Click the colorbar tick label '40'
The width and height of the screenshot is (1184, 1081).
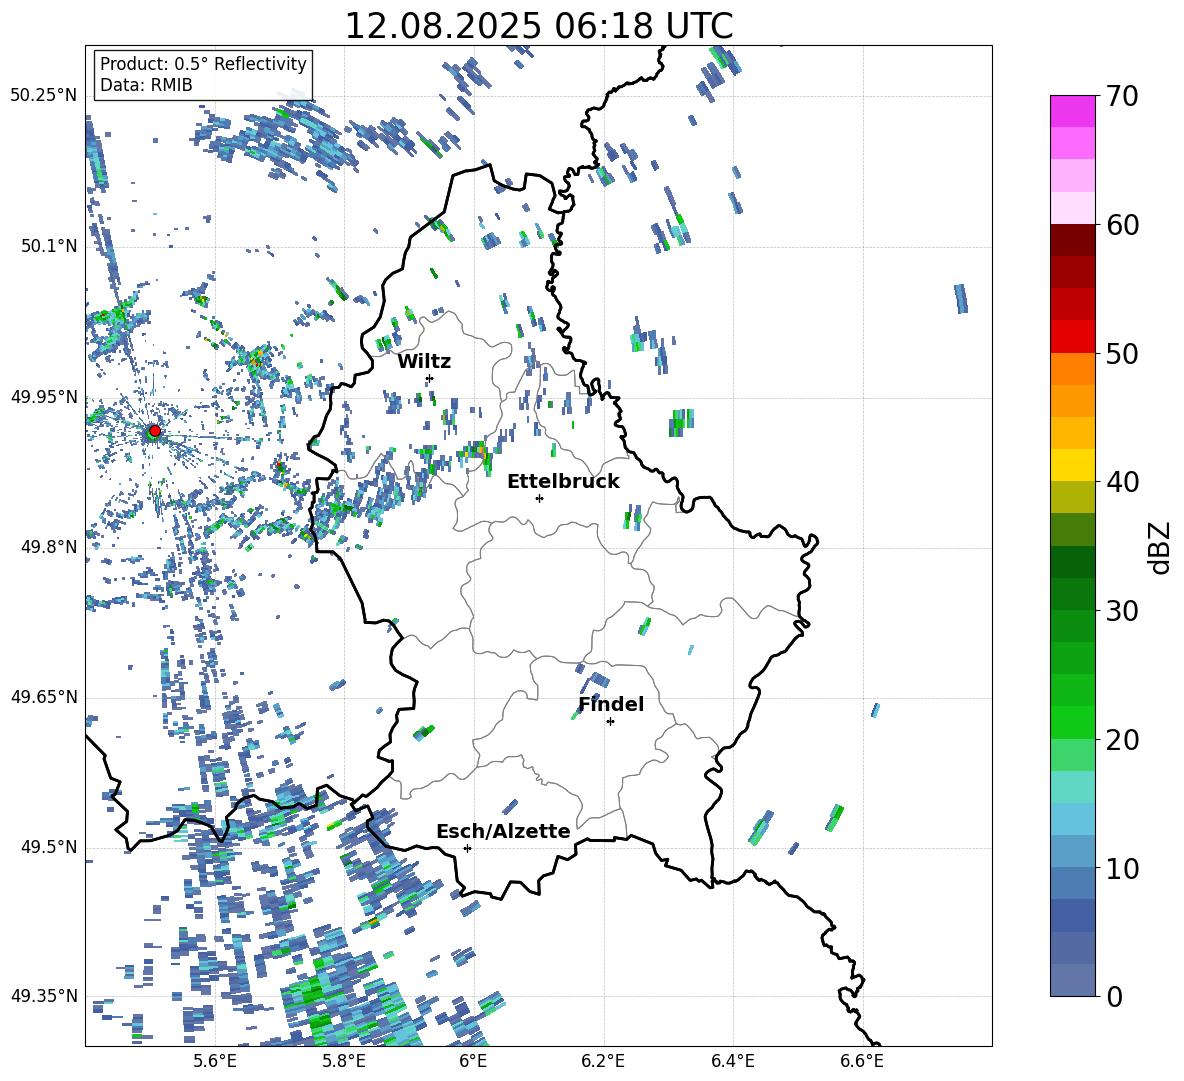(x=1123, y=482)
